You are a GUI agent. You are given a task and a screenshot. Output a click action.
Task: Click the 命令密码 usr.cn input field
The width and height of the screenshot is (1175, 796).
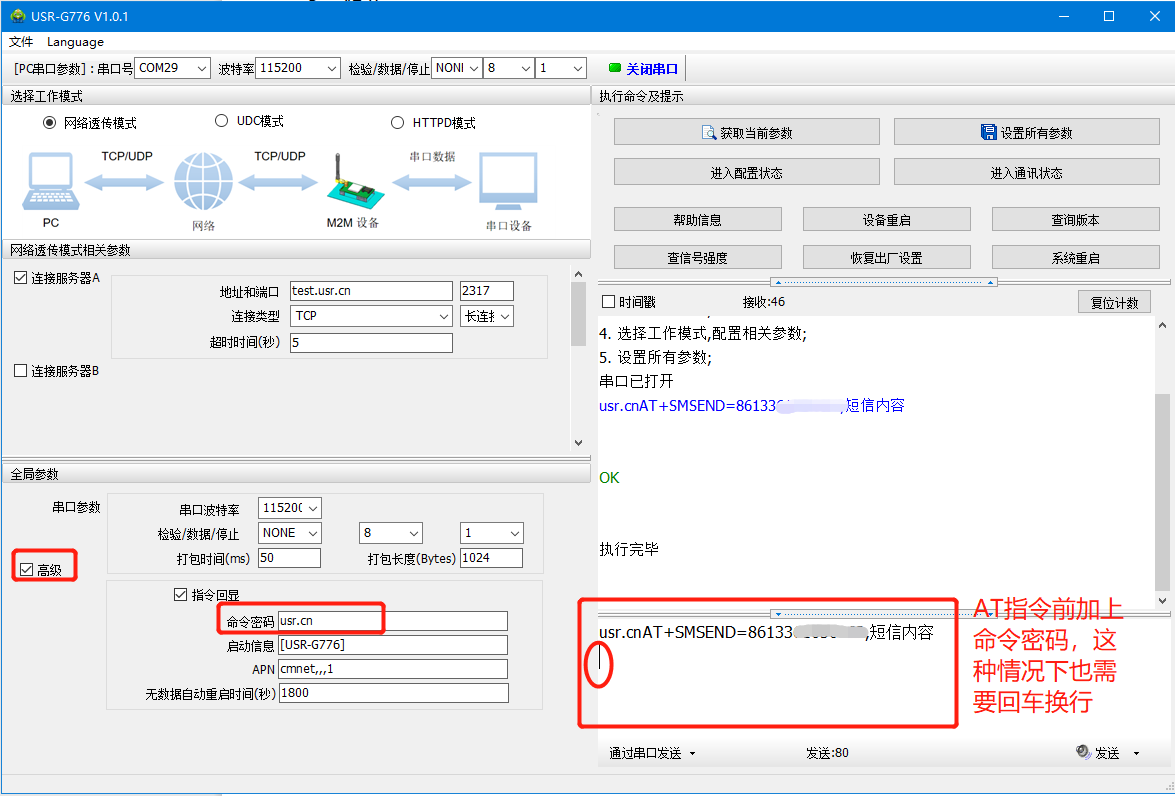[x=392, y=621]
